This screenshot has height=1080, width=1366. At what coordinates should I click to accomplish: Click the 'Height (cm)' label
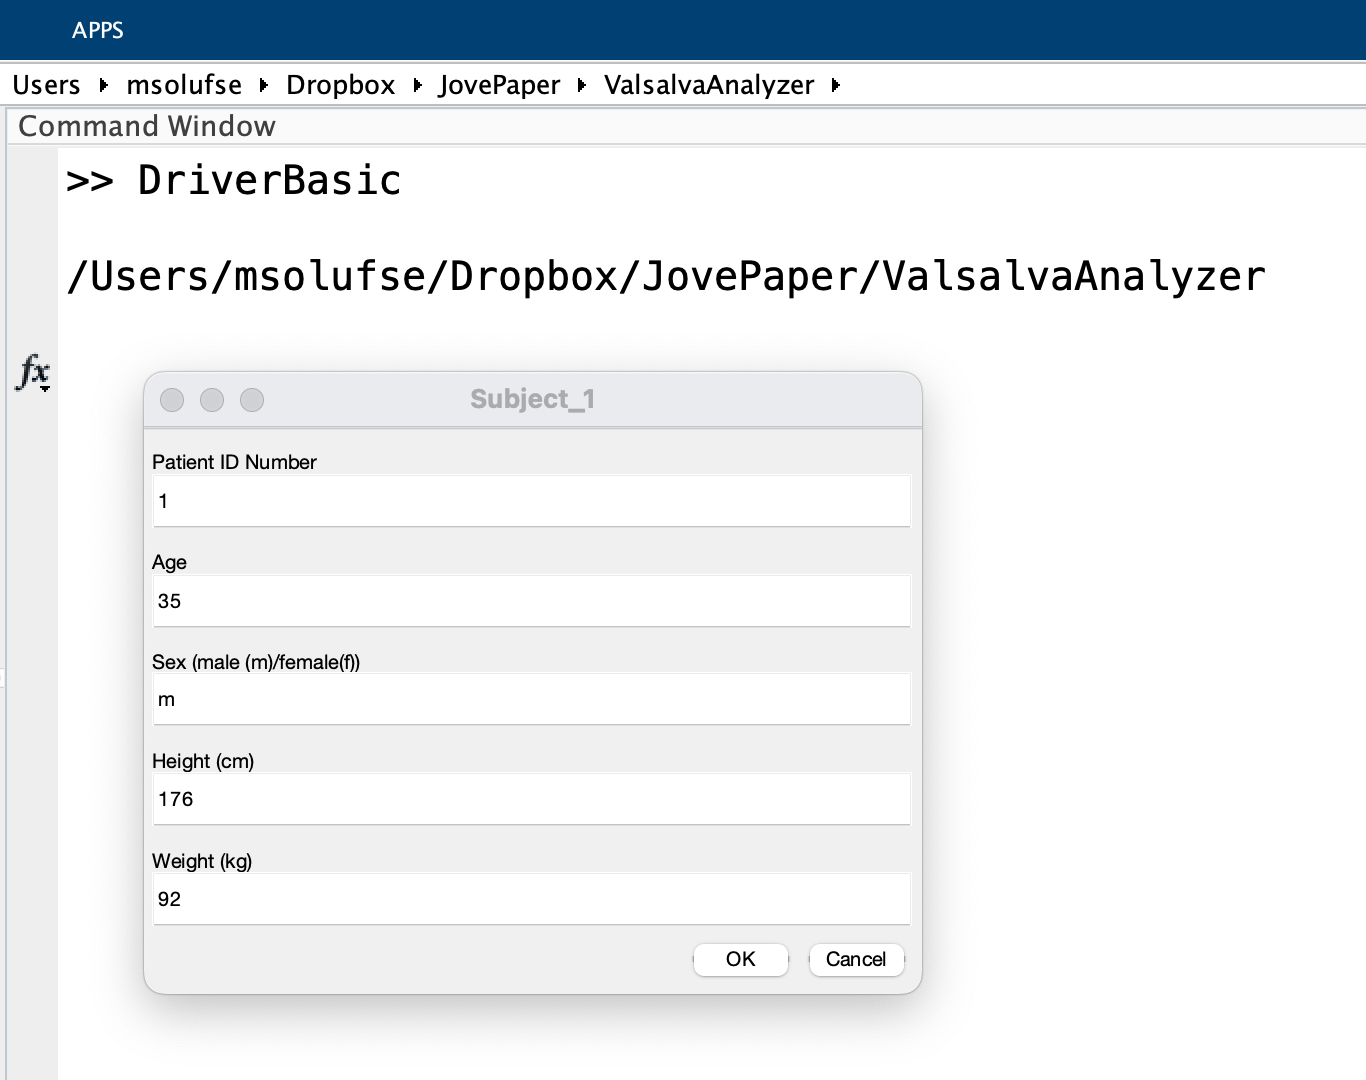point(203,761)
